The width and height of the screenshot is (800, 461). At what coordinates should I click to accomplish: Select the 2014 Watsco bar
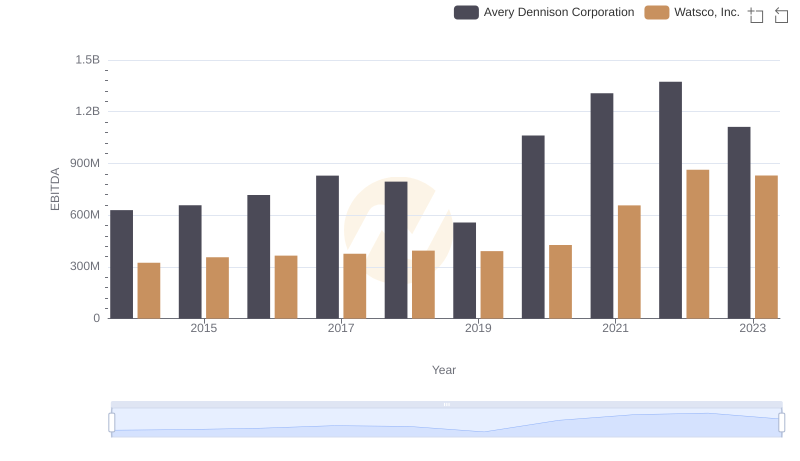[149, 291]
